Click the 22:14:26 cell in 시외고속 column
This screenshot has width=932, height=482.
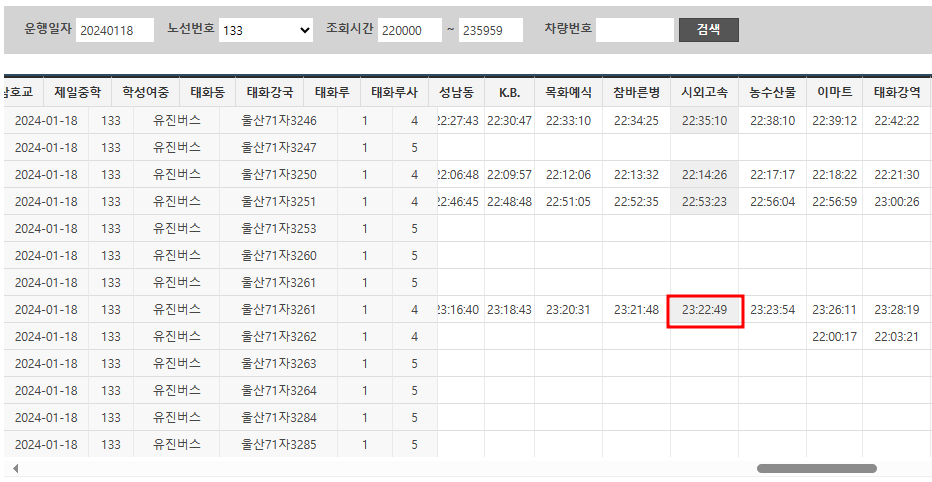[704, 175]
